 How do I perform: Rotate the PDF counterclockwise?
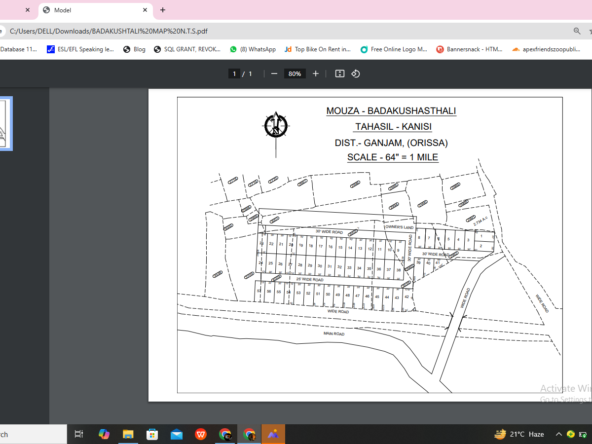[356, 74]
